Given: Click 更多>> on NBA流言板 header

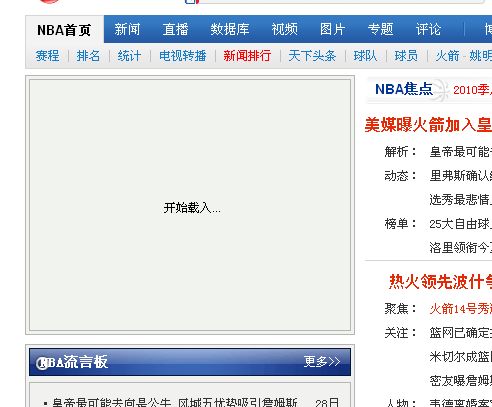Looking at the screenshot, I should coord(322,362).
